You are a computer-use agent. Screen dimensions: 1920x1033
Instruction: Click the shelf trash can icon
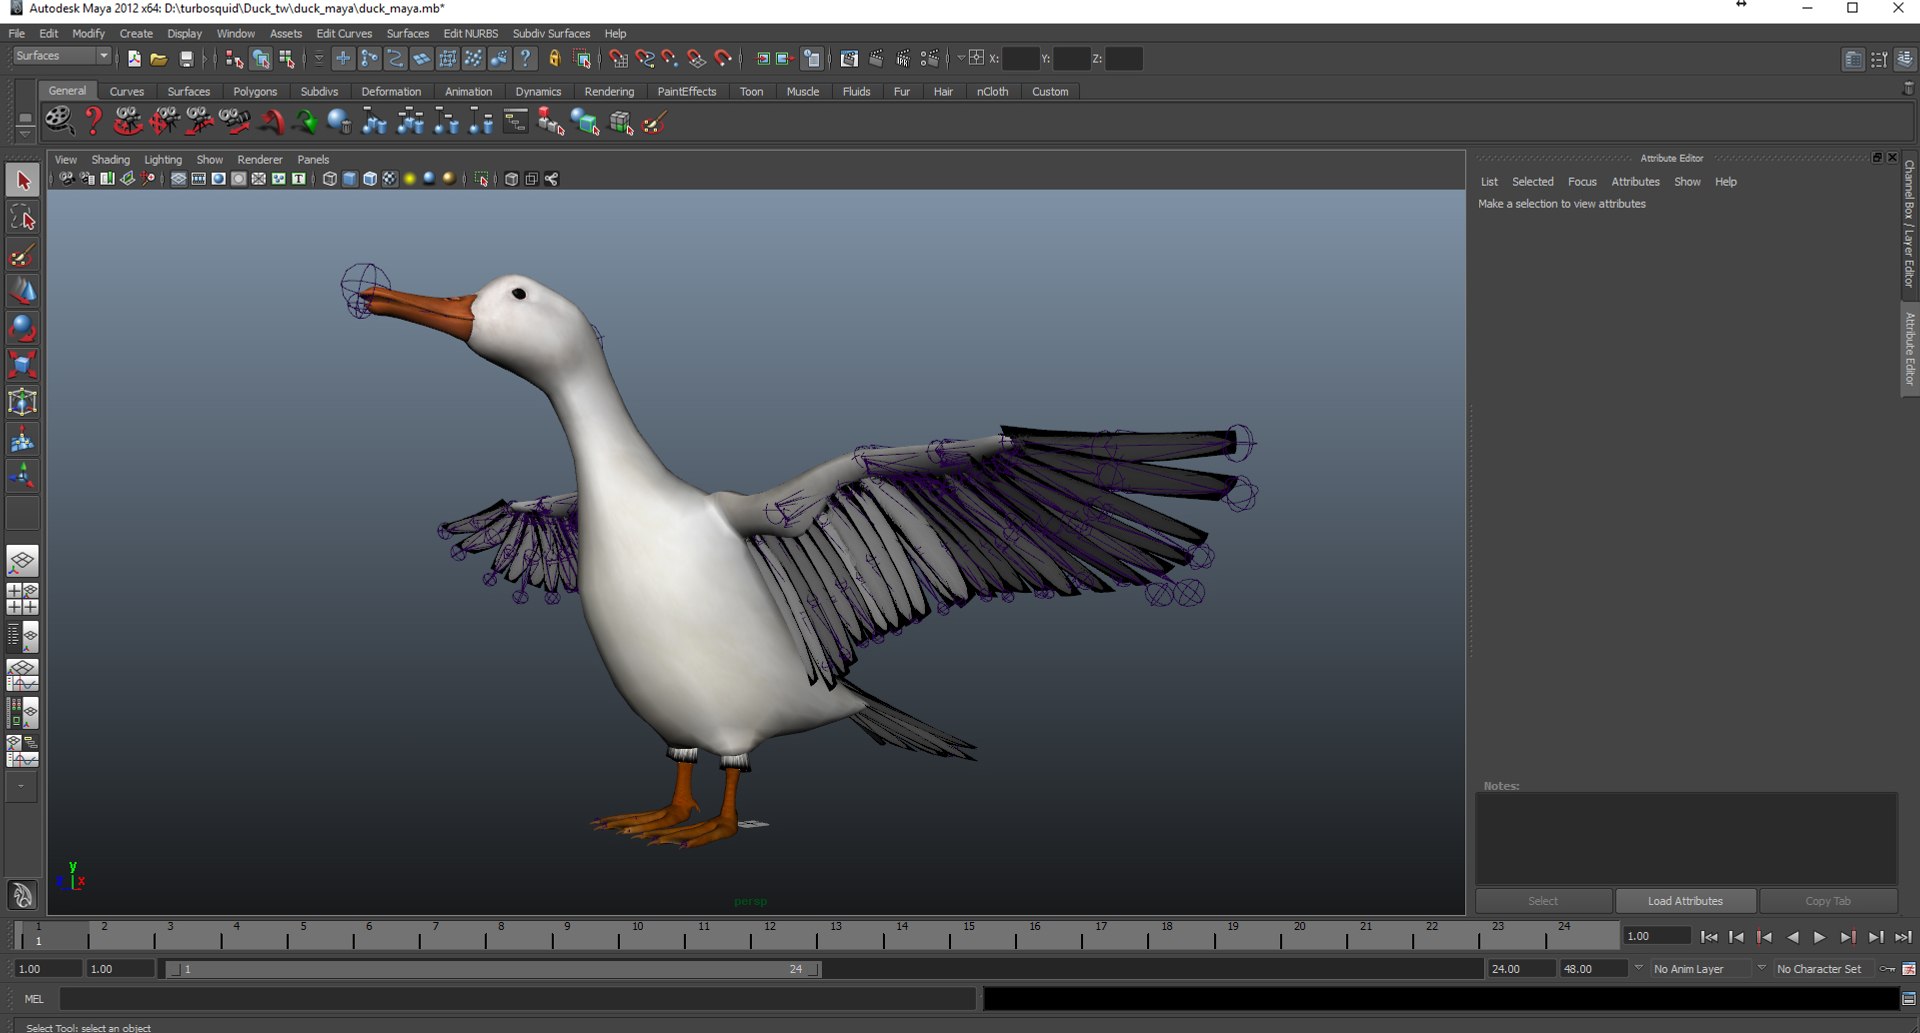pos(1908,90)
